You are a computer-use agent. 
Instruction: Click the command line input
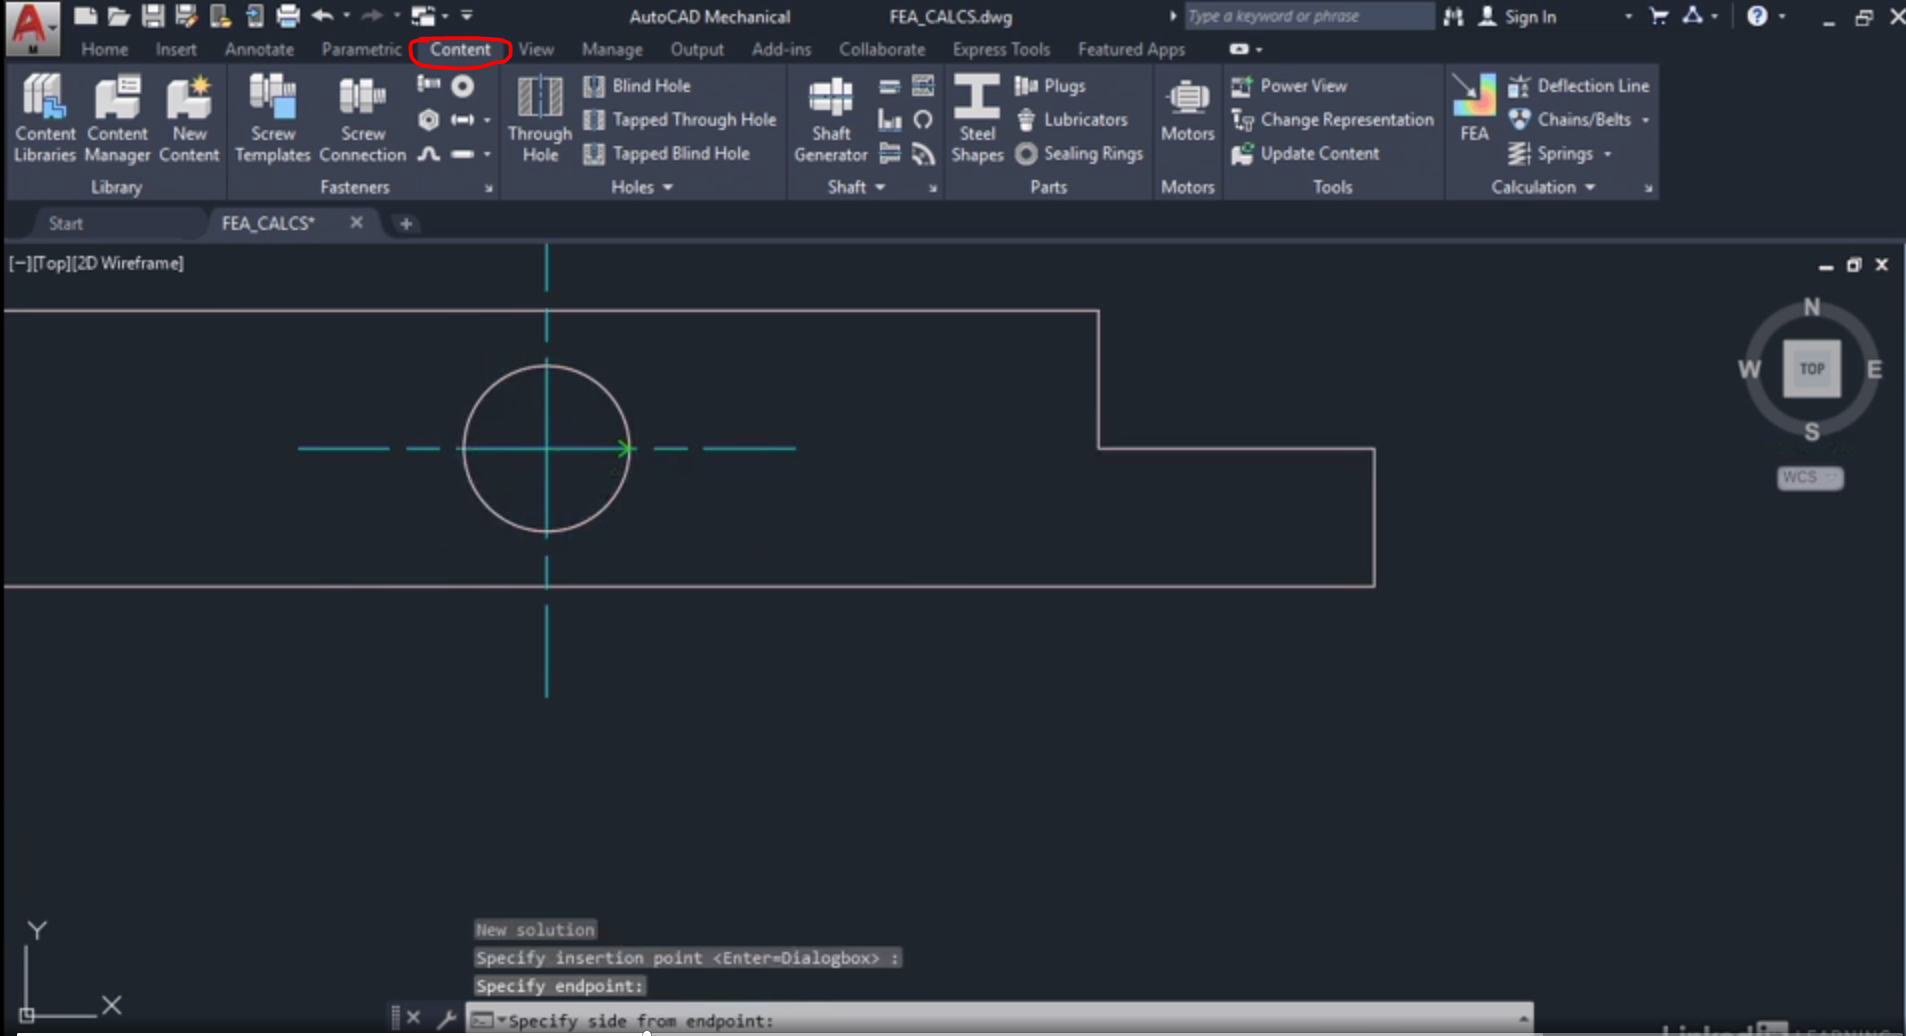point(1000,1020)
